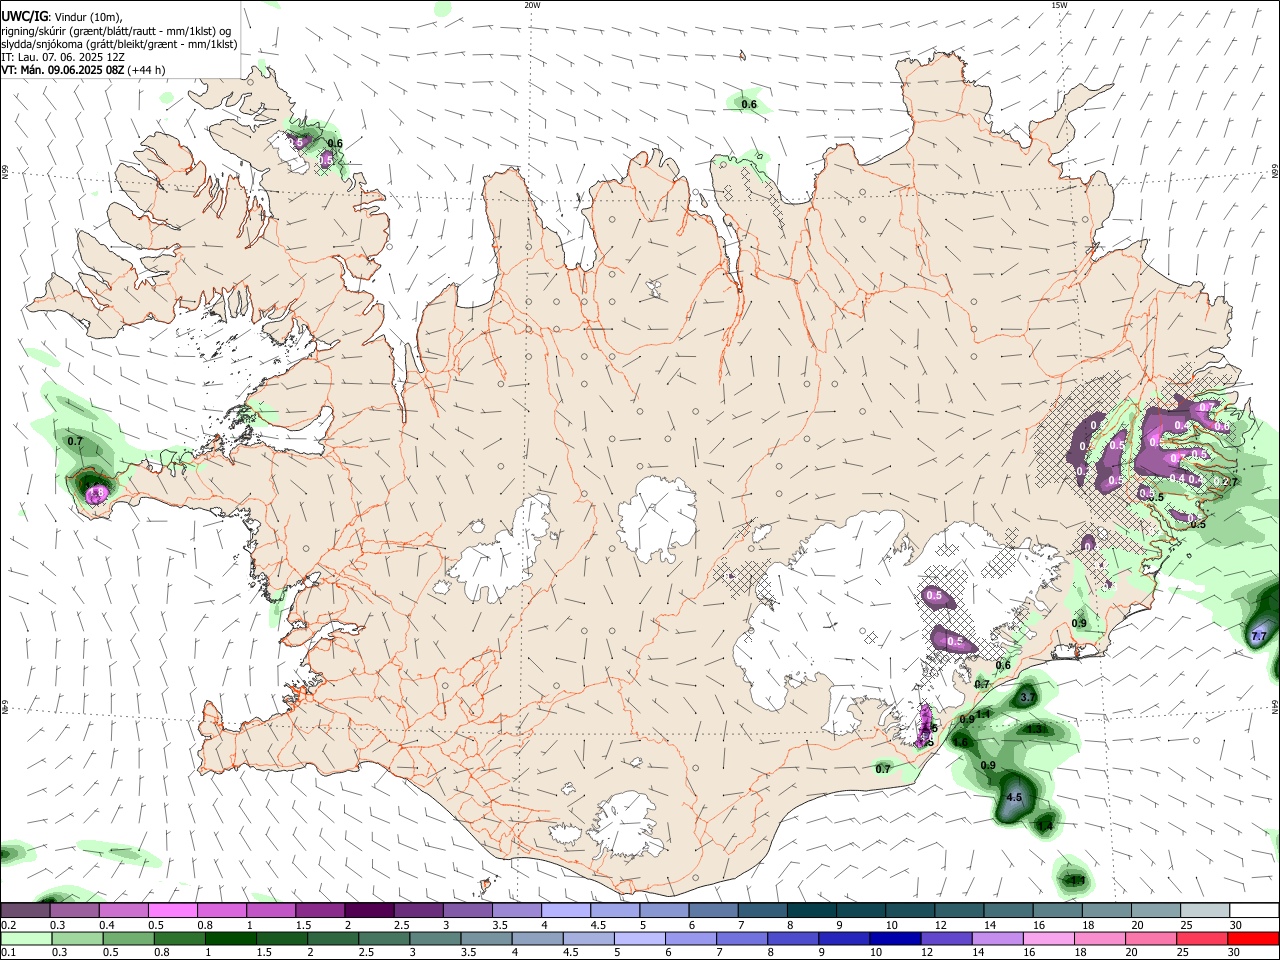Click the 15W longitude label
Screen dimensions: 1280x960
[1059, 5]
